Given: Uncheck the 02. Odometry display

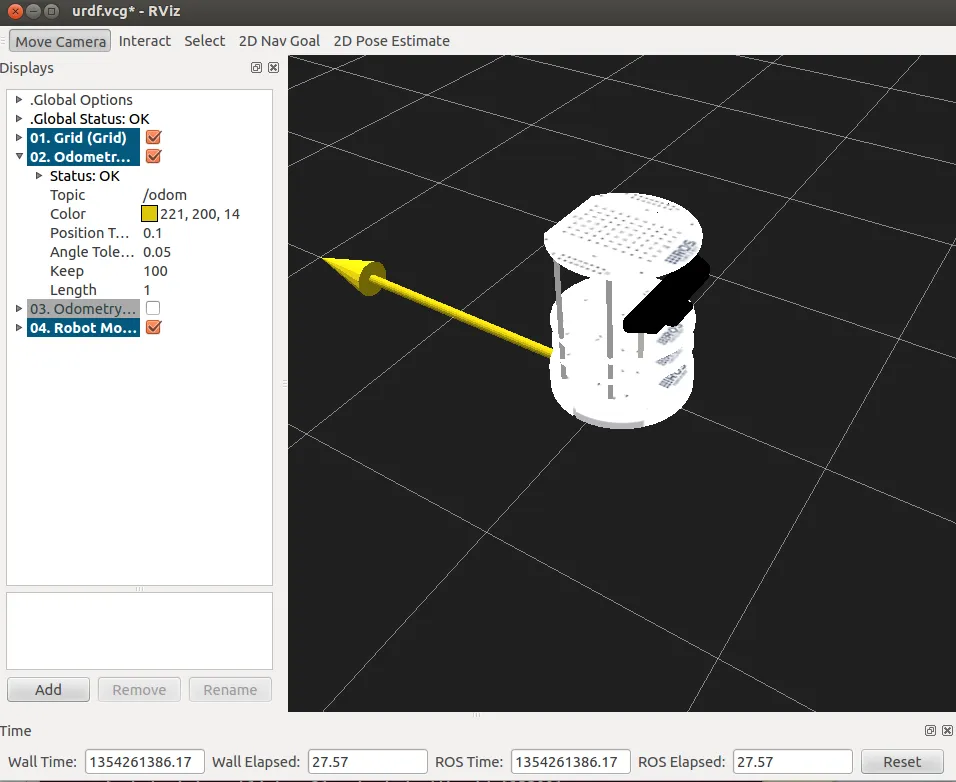Looking at the screenshot, I should point(153,157).
